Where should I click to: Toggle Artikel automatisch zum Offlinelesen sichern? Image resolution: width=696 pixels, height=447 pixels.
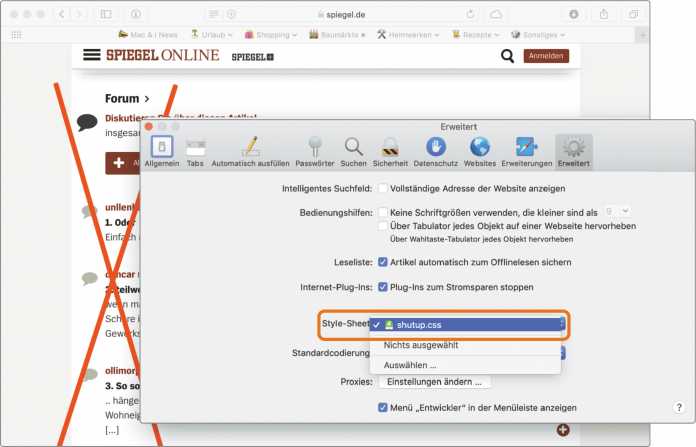[x=383, y=262]
